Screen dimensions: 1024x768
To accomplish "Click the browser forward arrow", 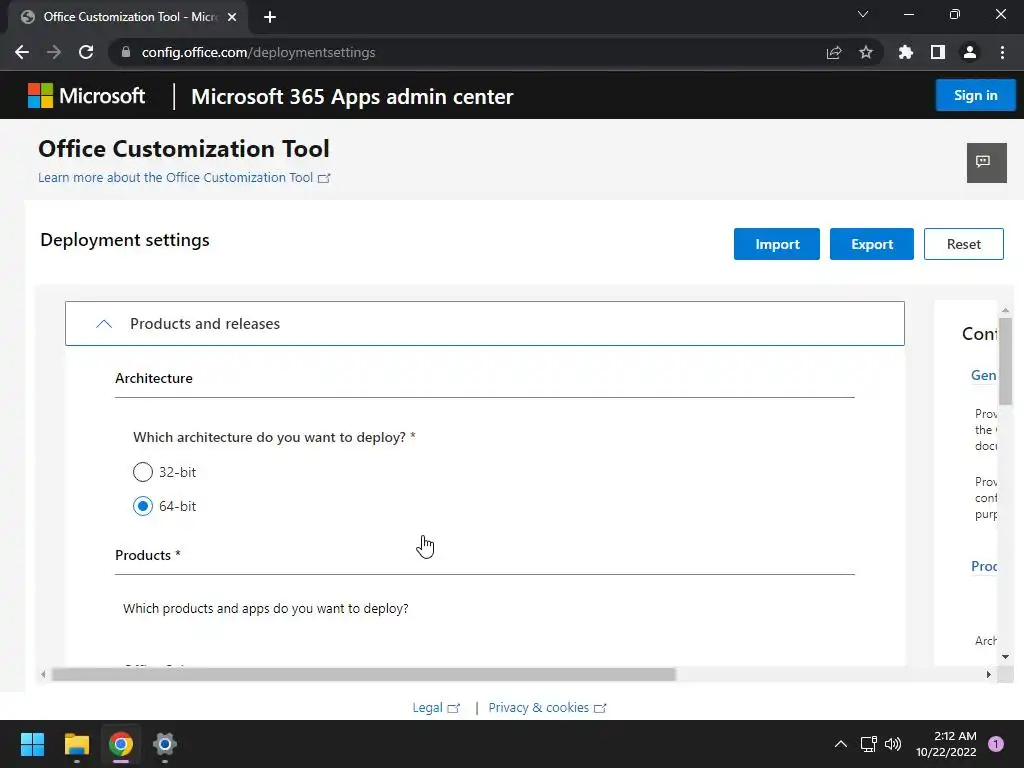I will (54, 52).
